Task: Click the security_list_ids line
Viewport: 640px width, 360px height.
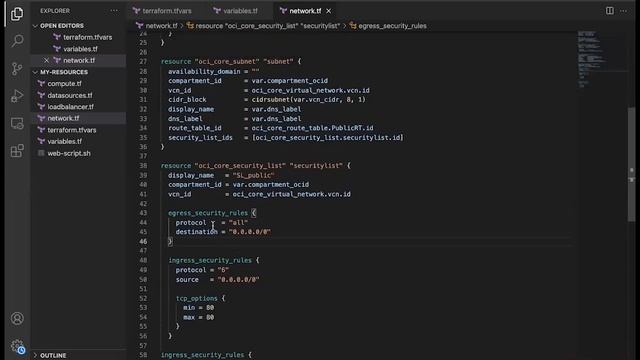Action: tap(285, 138)
